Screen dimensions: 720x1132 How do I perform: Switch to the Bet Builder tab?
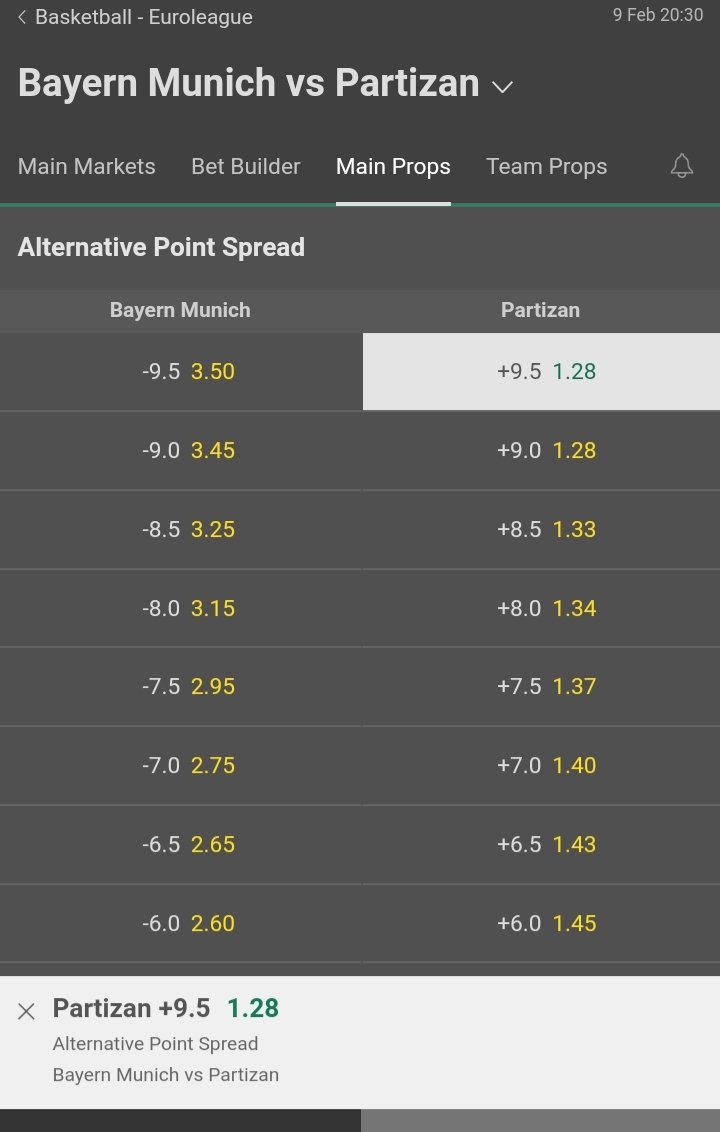[246, 167]
